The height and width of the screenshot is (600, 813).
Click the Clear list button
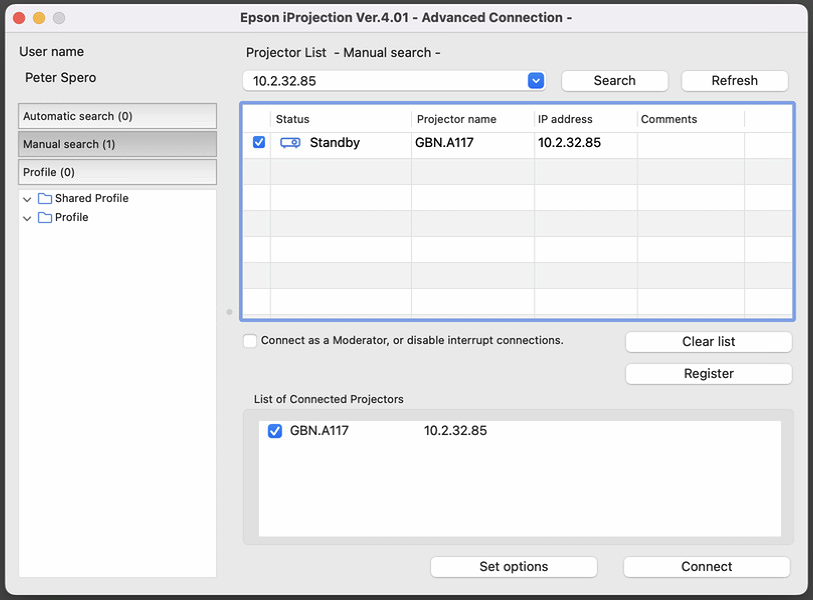pos(708,342)
